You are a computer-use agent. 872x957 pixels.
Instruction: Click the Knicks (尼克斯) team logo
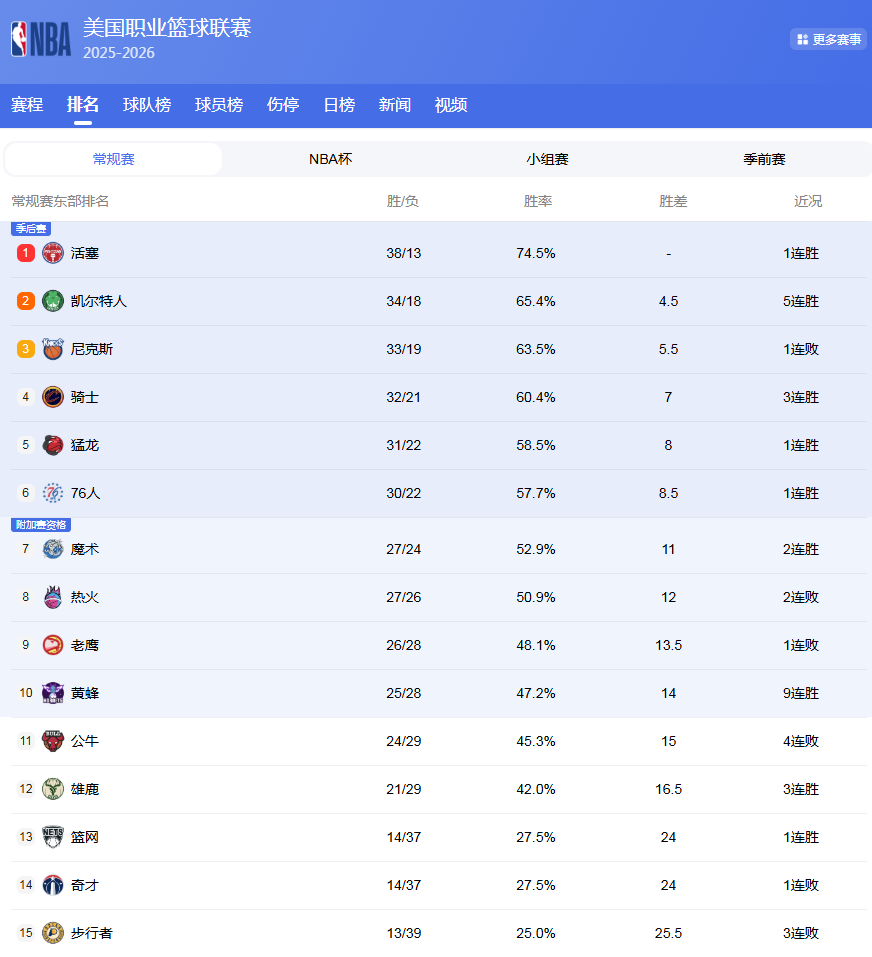(53, 349)
